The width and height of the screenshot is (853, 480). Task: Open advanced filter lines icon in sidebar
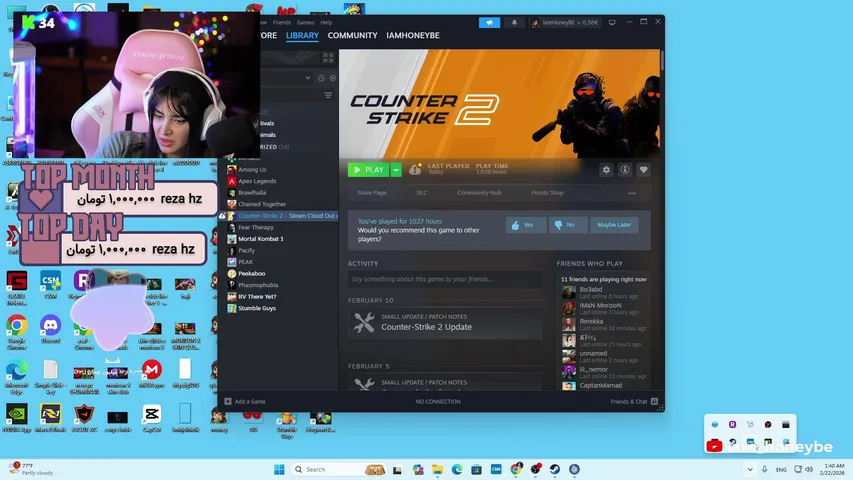tap(328, 95)
